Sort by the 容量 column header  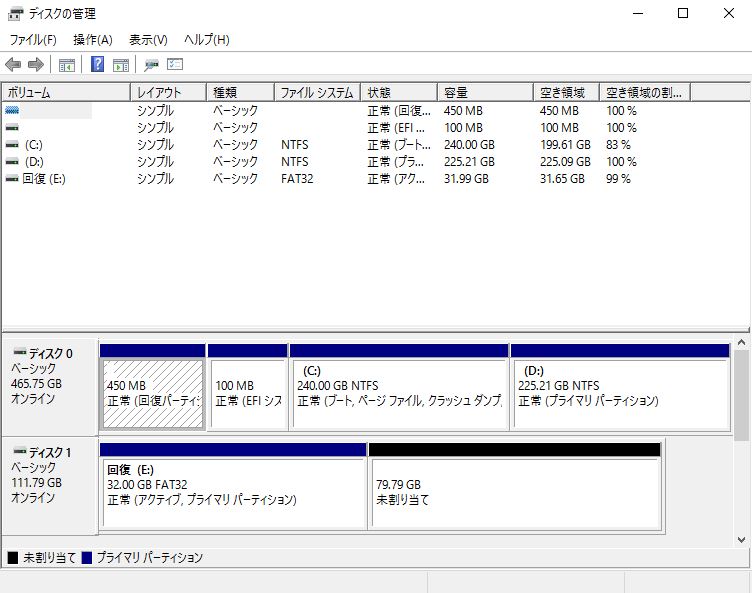pos(485,92)
